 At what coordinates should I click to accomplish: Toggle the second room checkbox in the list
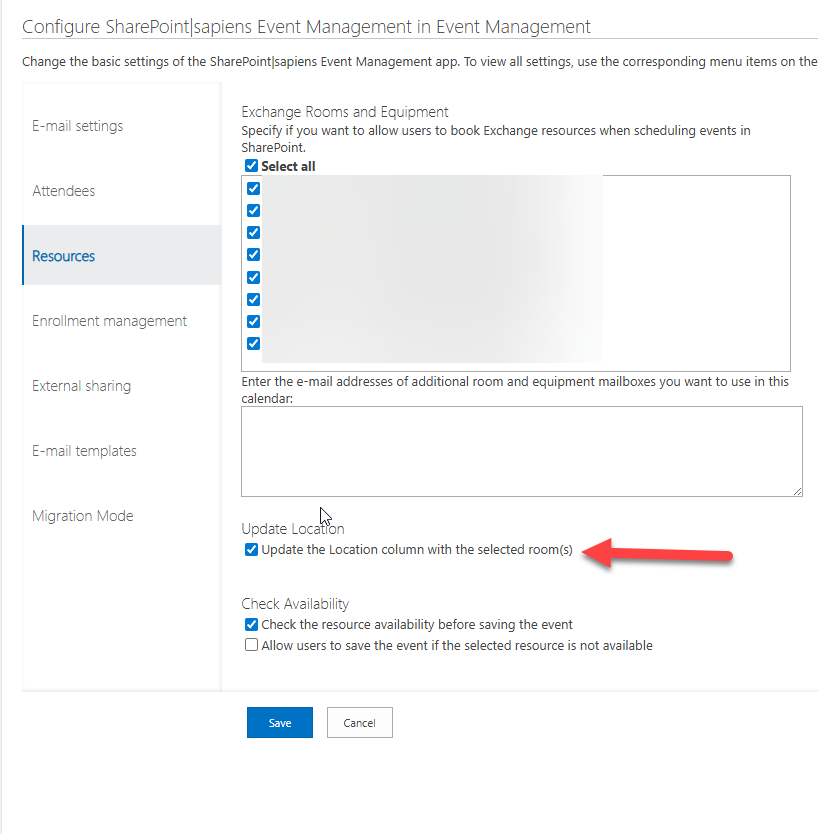click(253, 210)
